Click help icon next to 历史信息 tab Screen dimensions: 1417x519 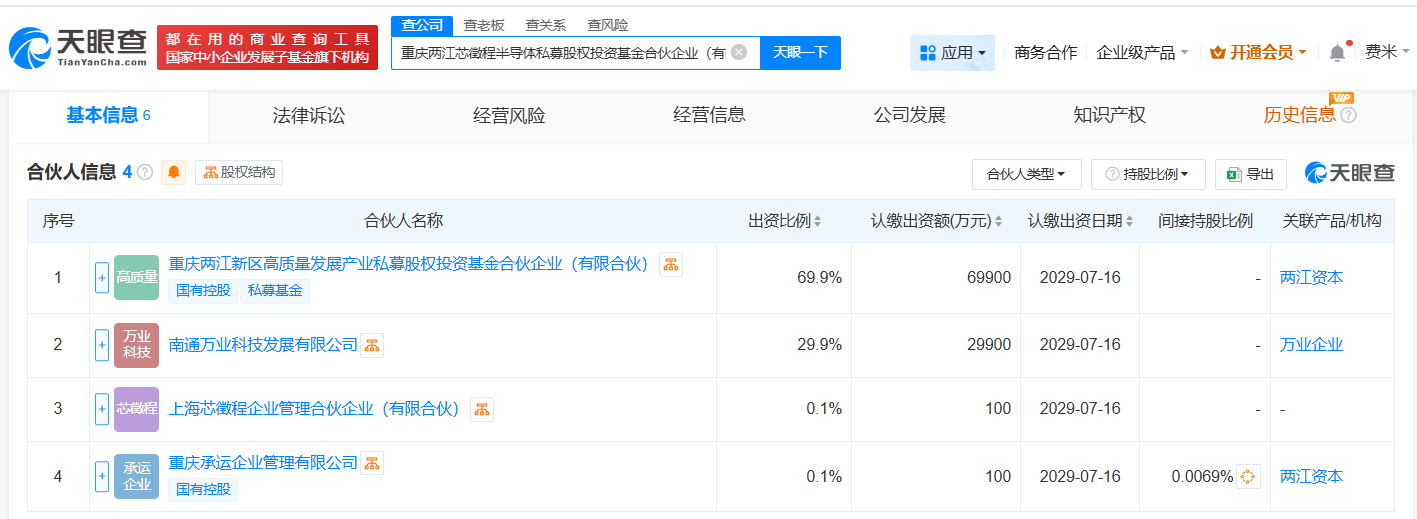pyautogui.click(x=1348, y=115)
